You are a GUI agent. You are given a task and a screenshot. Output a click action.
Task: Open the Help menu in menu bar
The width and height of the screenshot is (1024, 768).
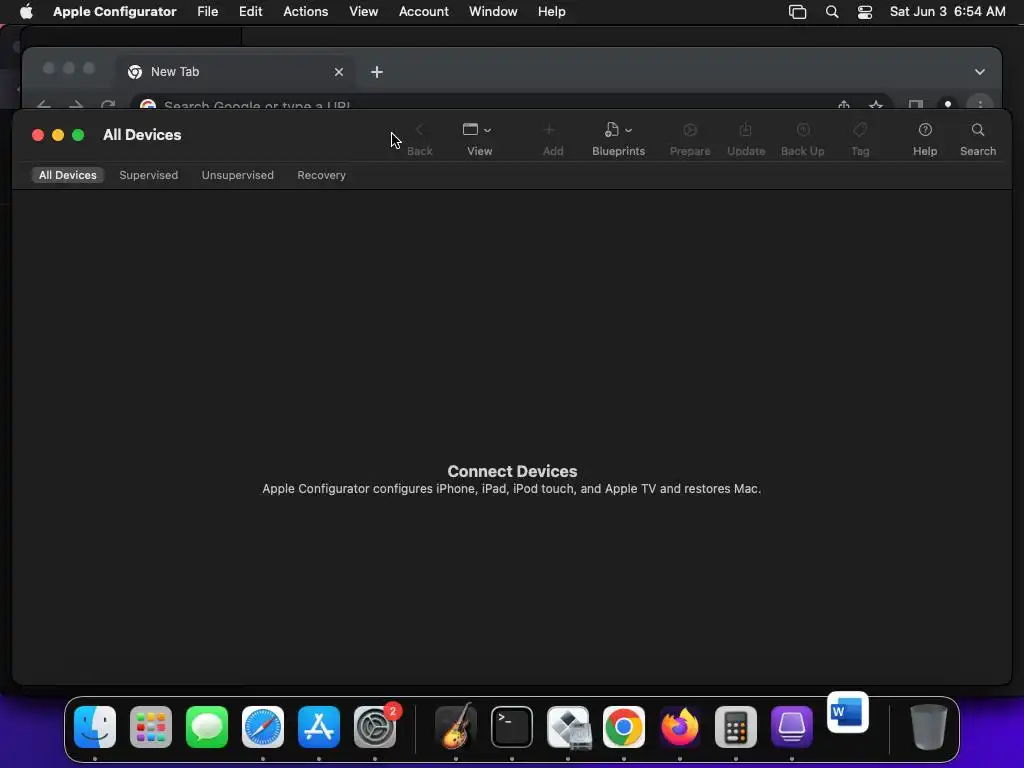552,12
